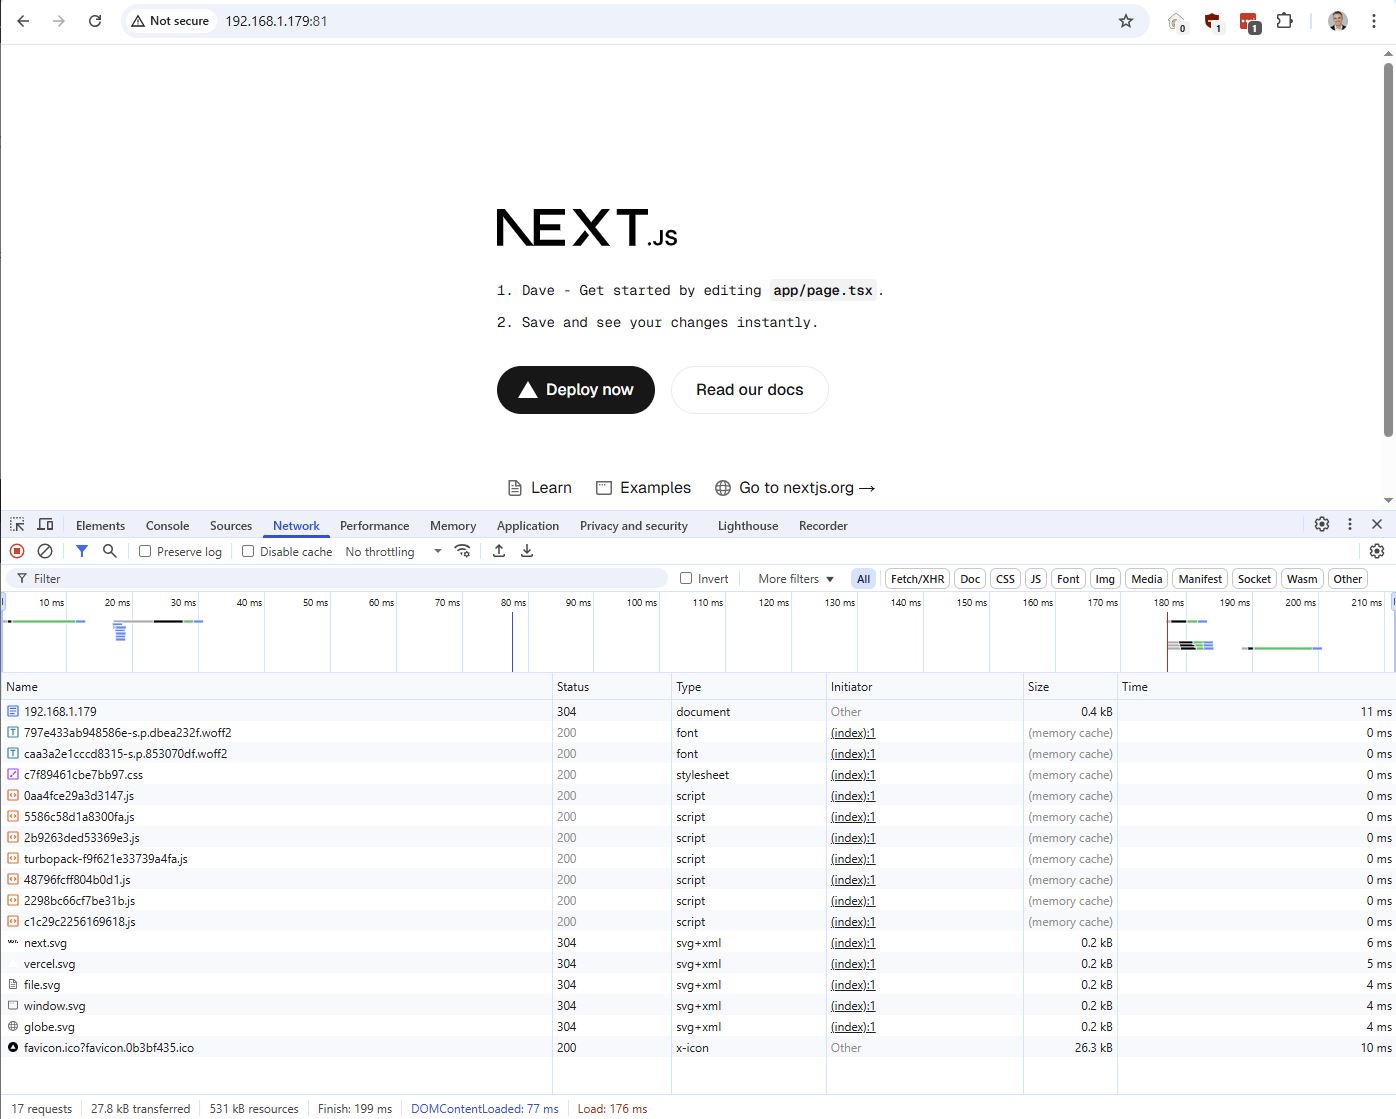Screen dimensions: 1396x1119
Task: Tick the Invert filter checkbox
Action: [x=686, y=579]
